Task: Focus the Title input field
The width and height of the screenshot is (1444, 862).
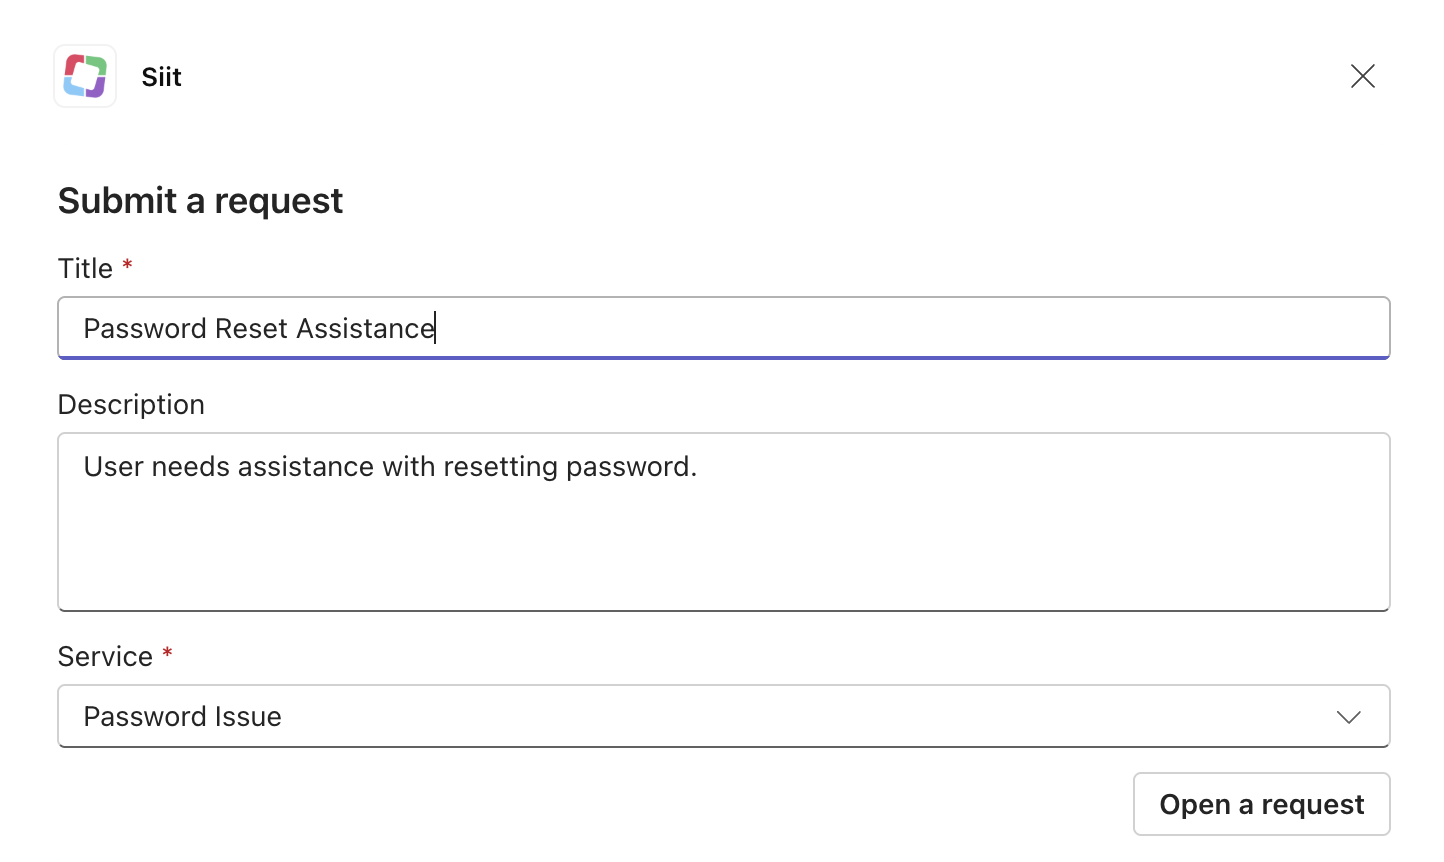Action: [x=800, y=328]
